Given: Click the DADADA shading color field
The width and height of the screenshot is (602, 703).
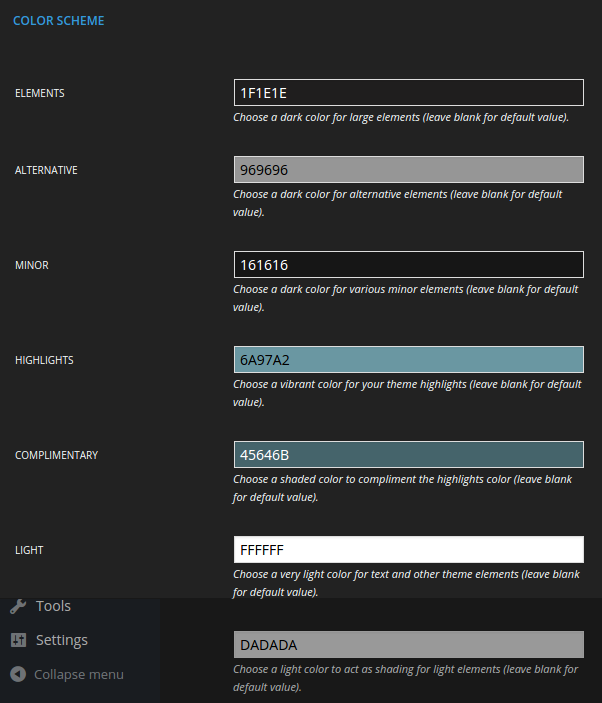Looking at the screenshot, I should click(x=408, y=645).
